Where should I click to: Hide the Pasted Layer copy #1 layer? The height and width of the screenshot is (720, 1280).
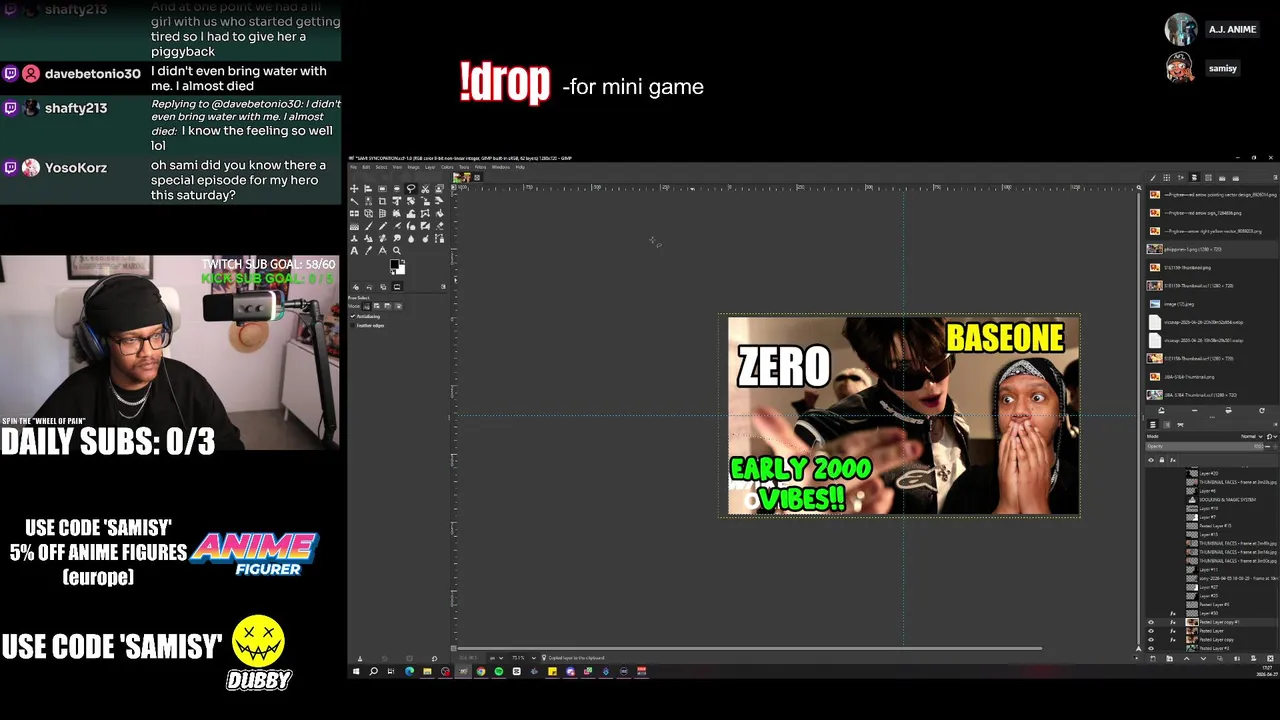(x=1151, y=622)
